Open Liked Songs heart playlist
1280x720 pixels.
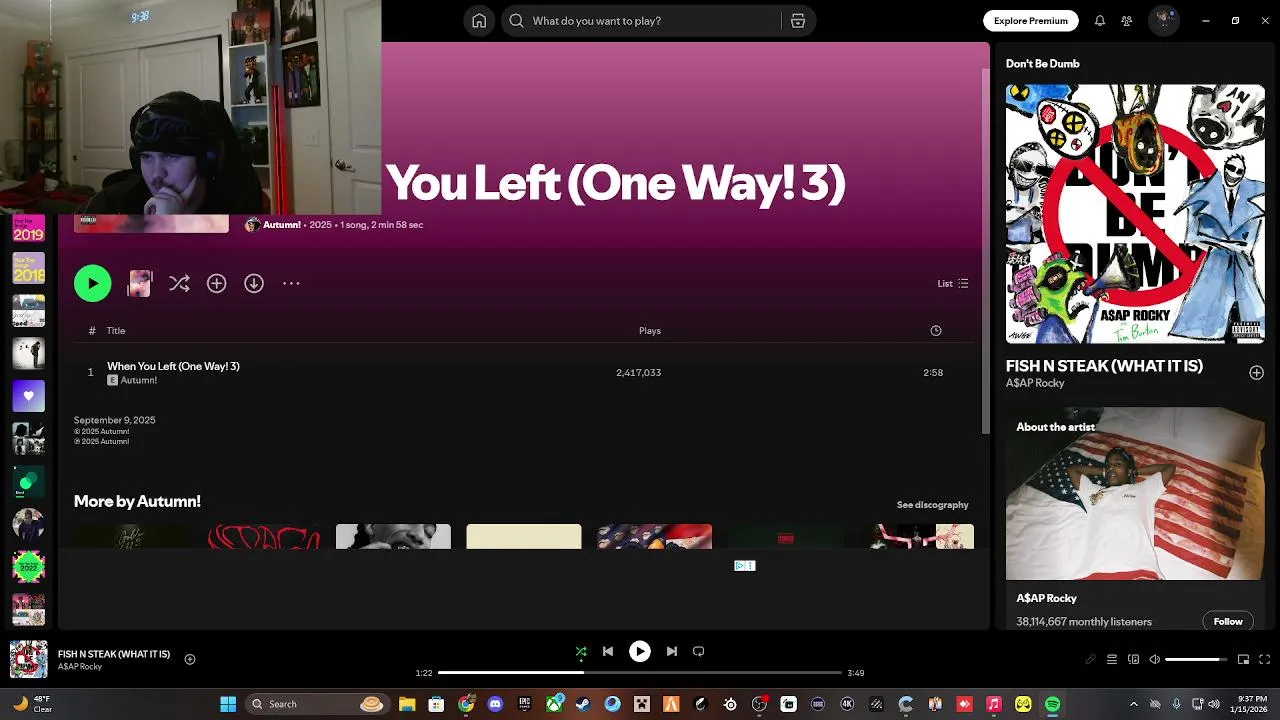28,396
